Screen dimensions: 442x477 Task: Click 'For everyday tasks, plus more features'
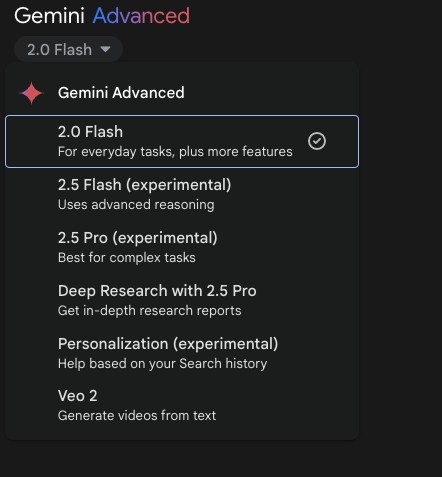tap(175, 152)
